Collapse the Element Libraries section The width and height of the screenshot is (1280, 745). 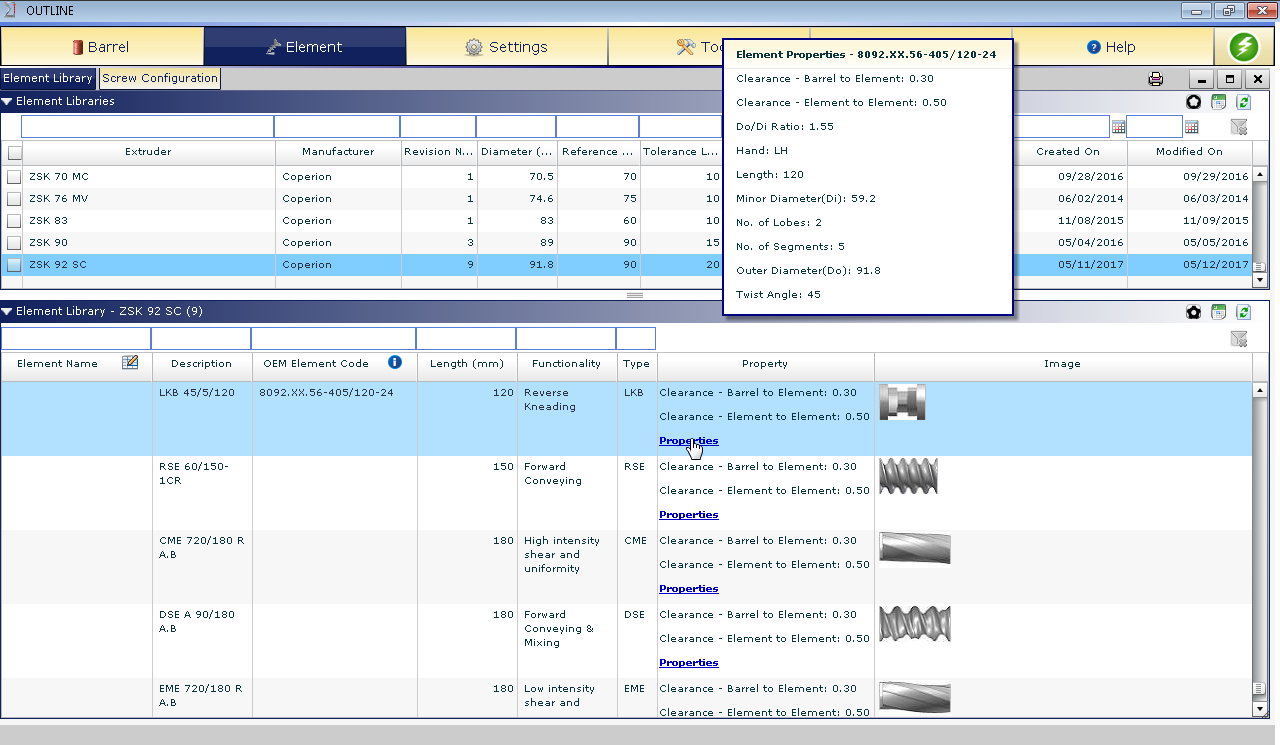(7, 101)
